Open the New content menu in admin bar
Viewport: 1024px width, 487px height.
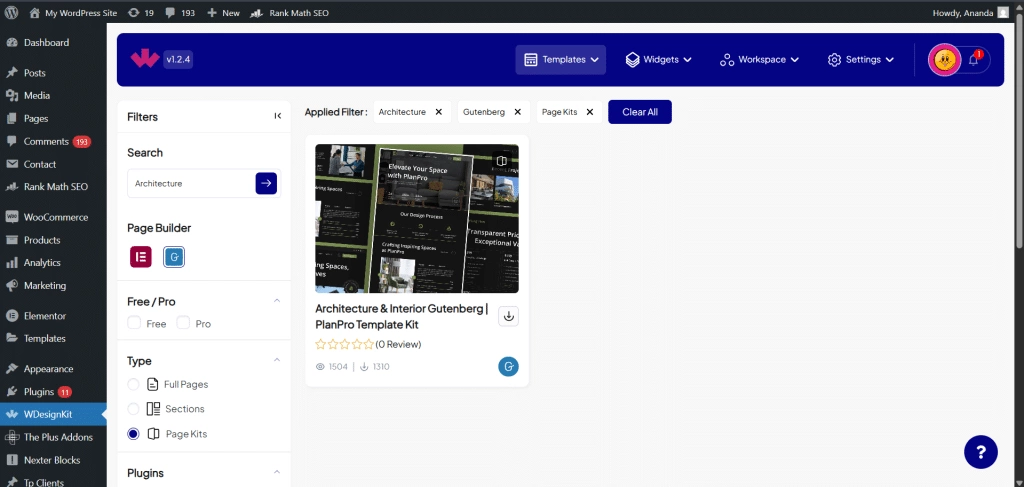pos(223,12)
